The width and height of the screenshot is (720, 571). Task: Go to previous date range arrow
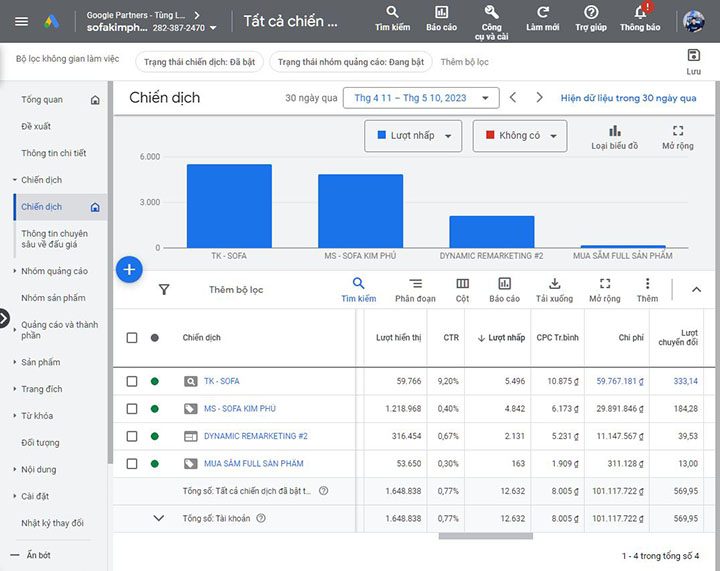[513, 97]
